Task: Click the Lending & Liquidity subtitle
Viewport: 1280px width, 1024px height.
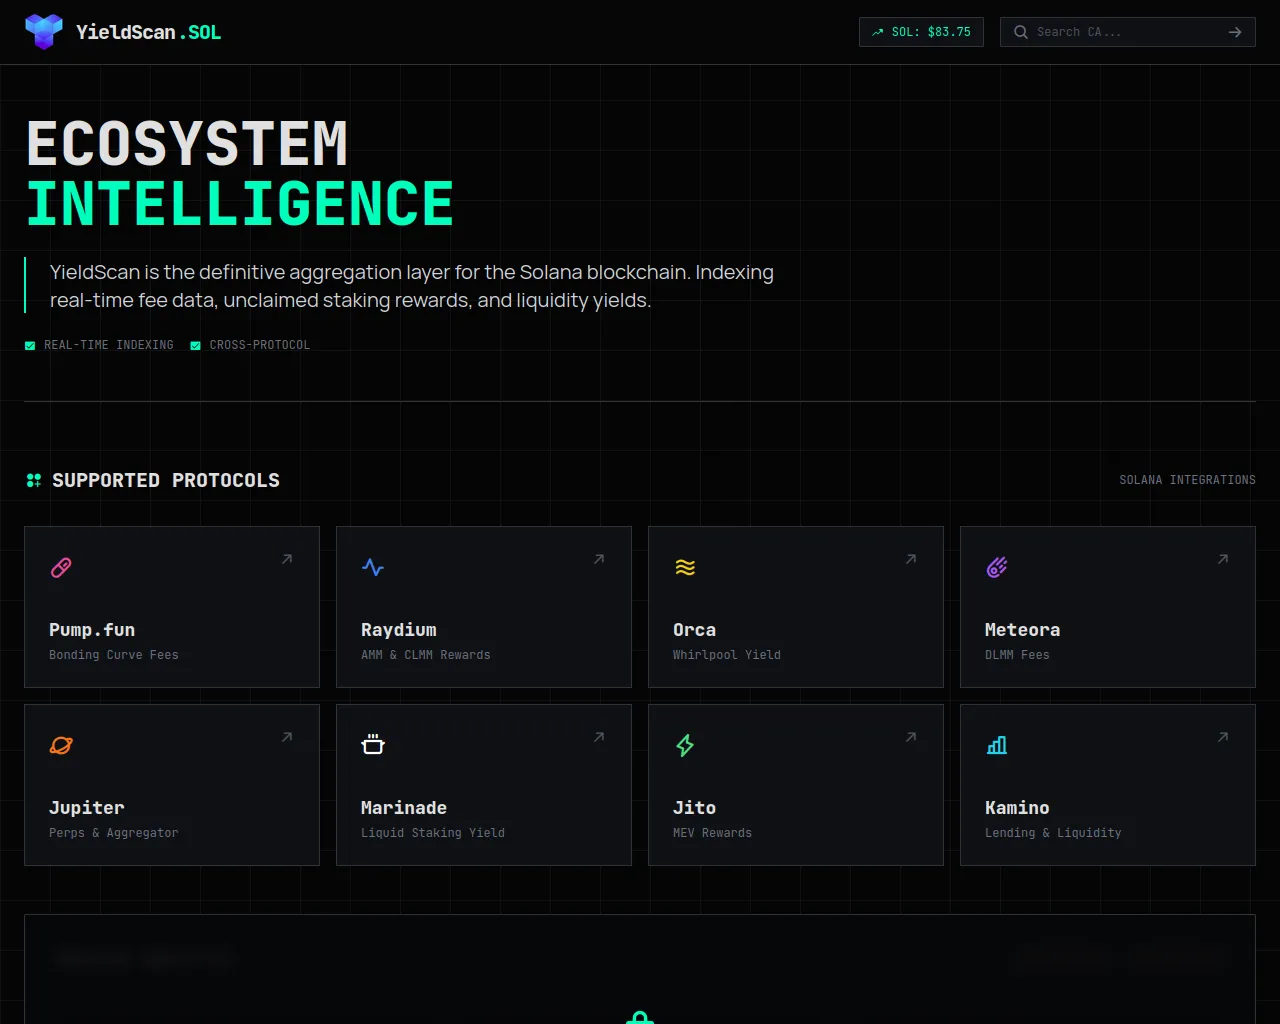Action: click(1053, 833)
